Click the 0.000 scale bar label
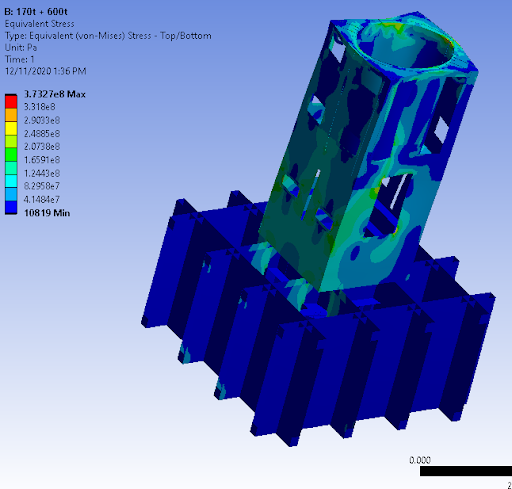 tap(420, 460)
